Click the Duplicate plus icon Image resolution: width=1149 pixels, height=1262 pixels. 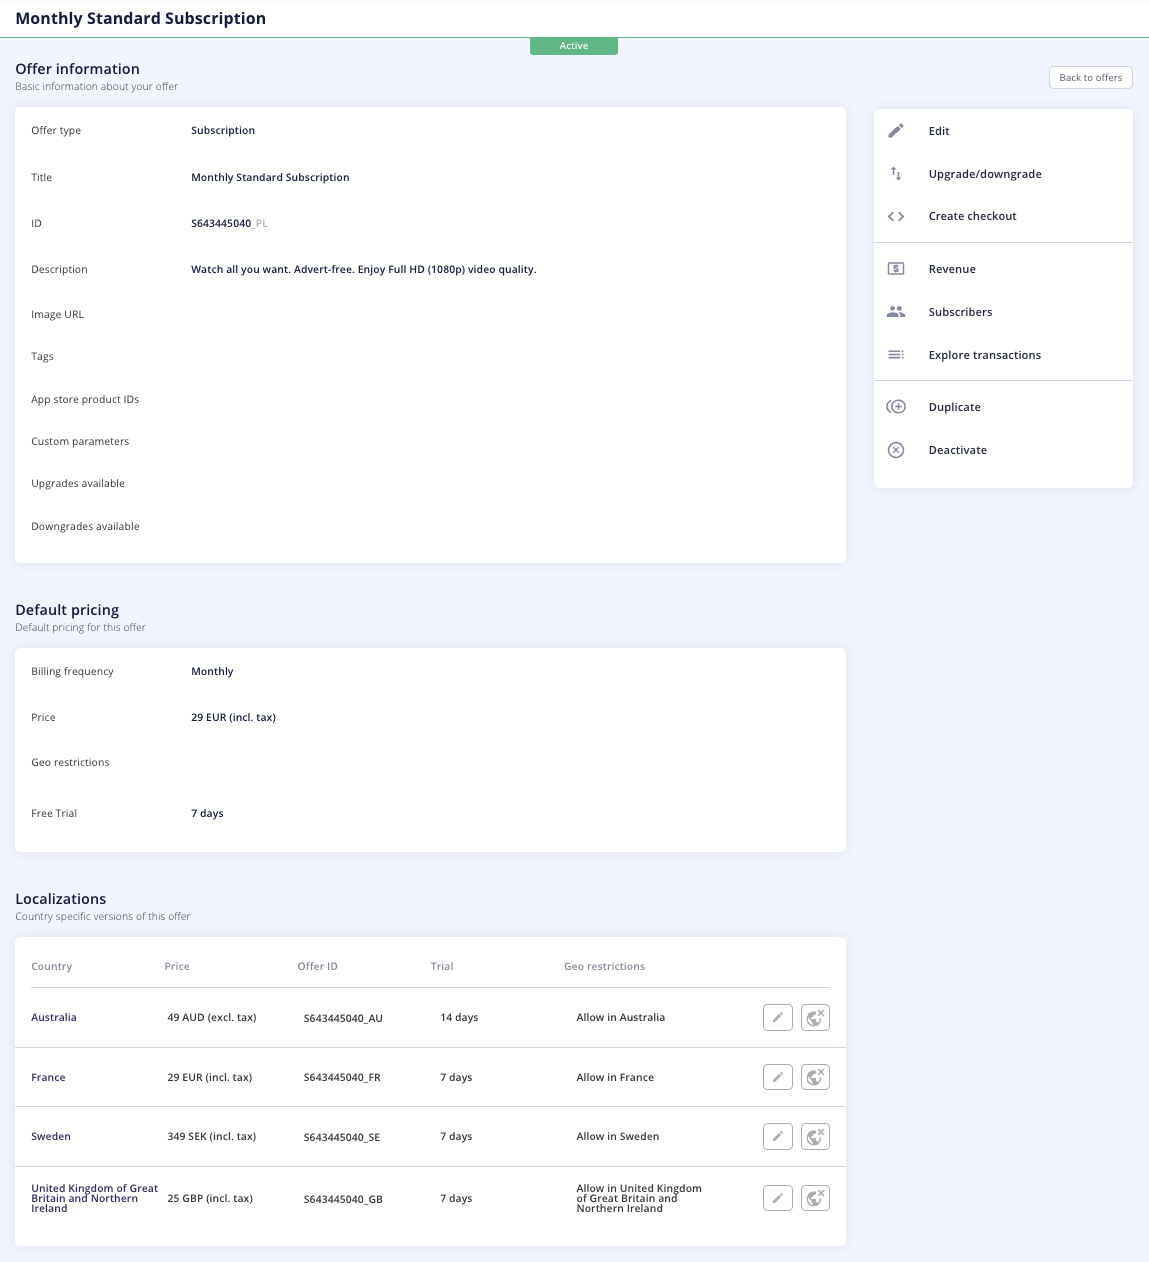pos(896,407)
